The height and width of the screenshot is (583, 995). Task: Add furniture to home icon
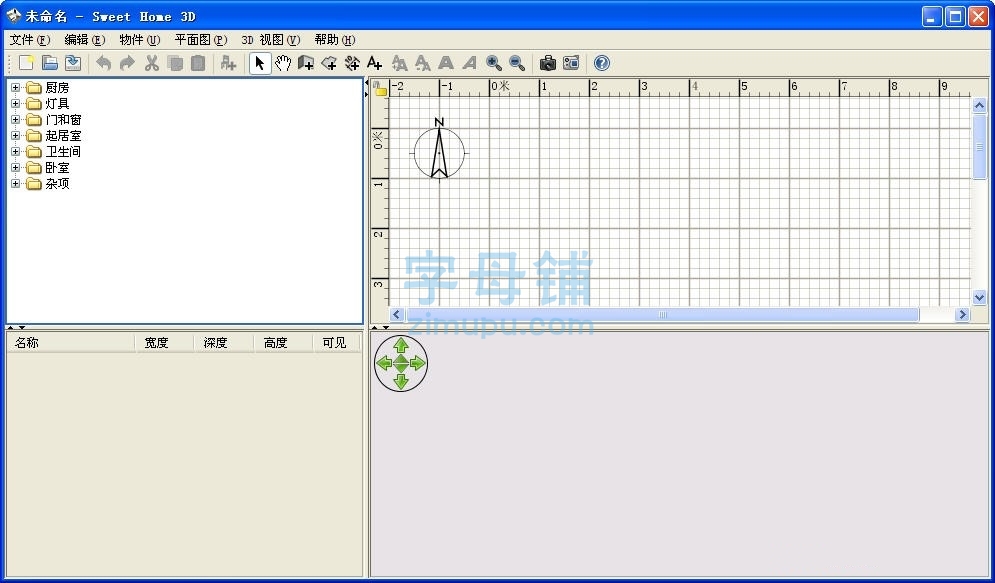[228, 63]
